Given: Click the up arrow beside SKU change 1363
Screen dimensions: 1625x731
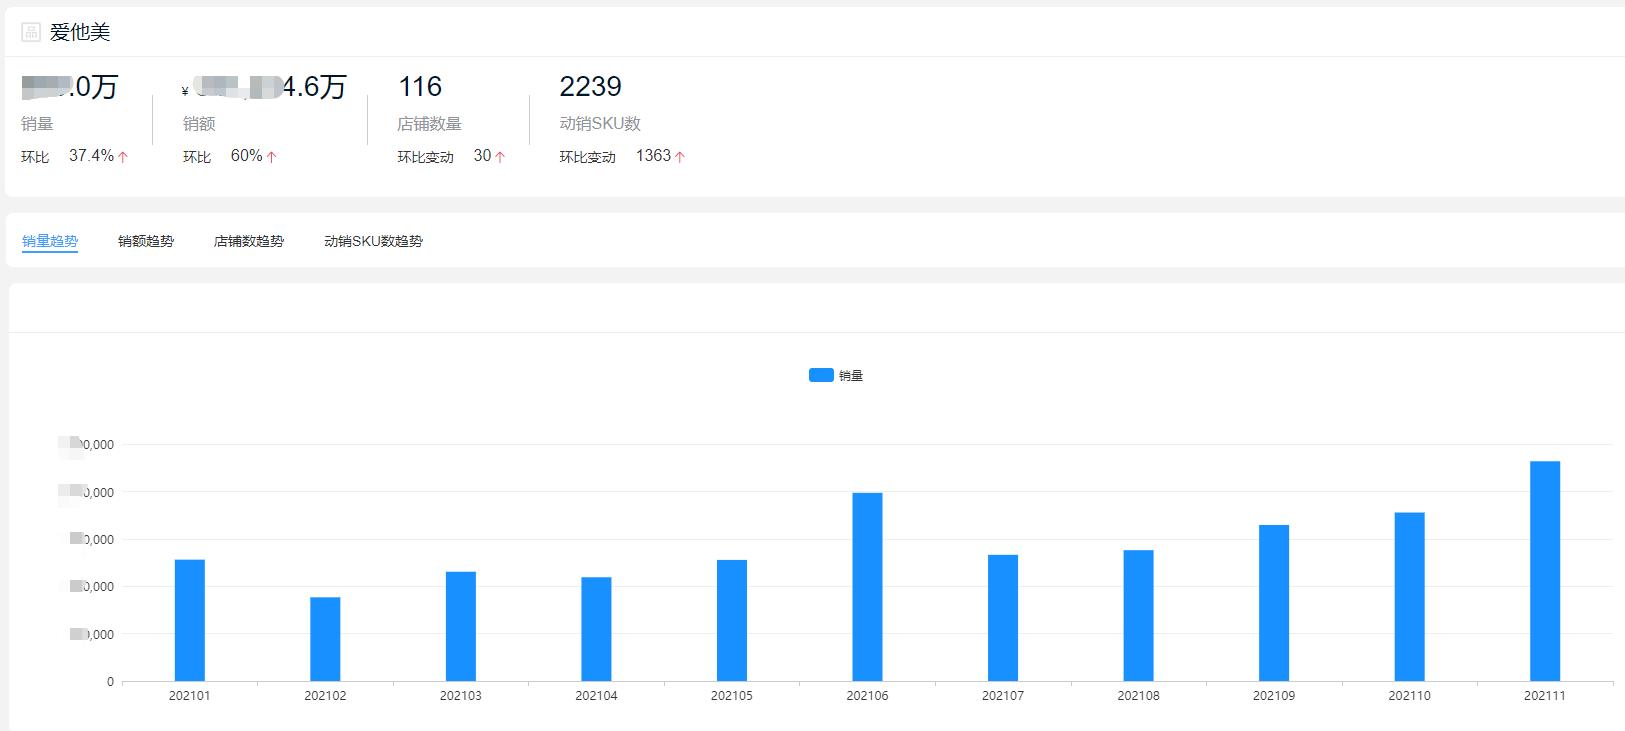Looking at the screenshot, I should pos(680,157).
